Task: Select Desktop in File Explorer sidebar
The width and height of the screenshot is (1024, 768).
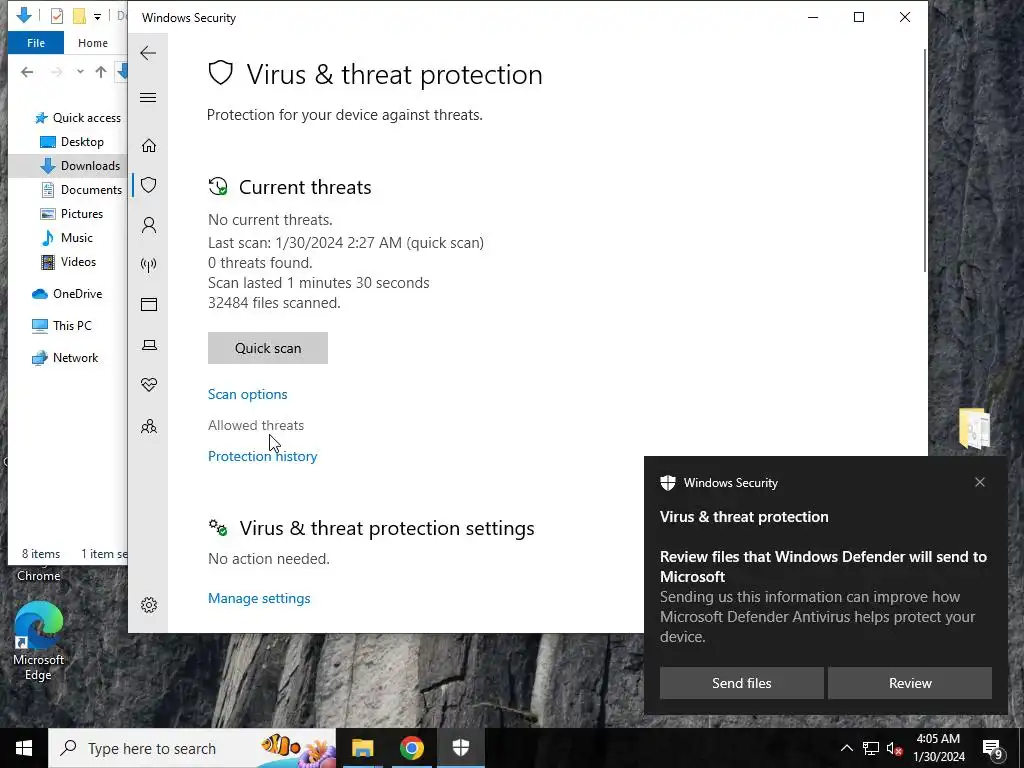Action: (x=72, y=142)
